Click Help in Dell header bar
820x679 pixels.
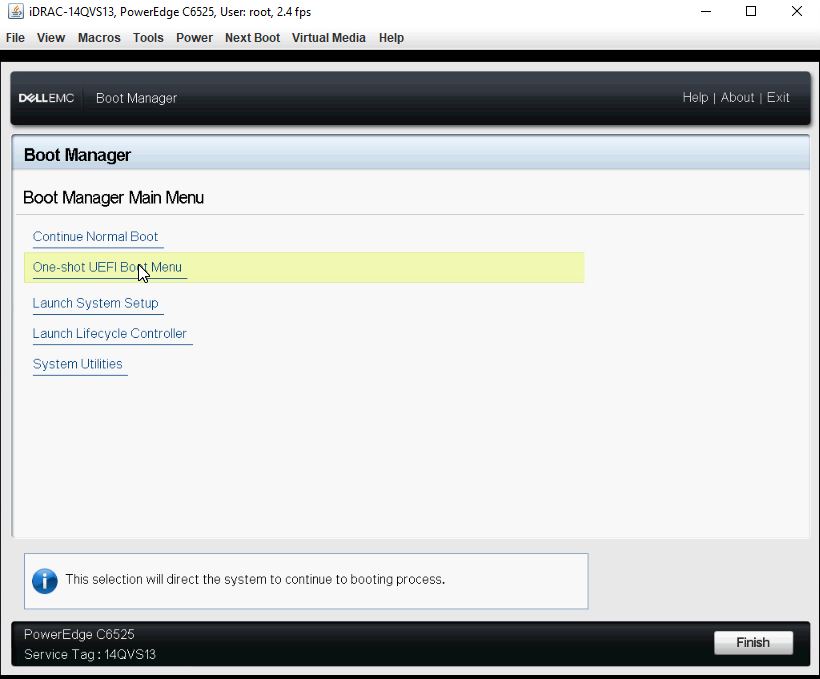(x=695, y=98)
